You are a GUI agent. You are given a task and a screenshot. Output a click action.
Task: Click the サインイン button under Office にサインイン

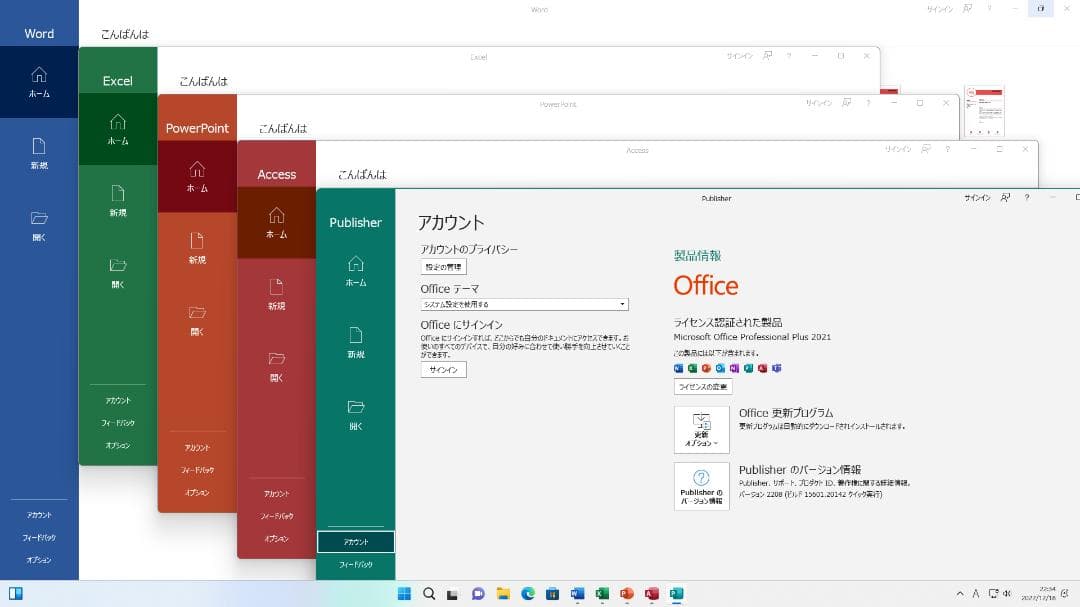442,369
